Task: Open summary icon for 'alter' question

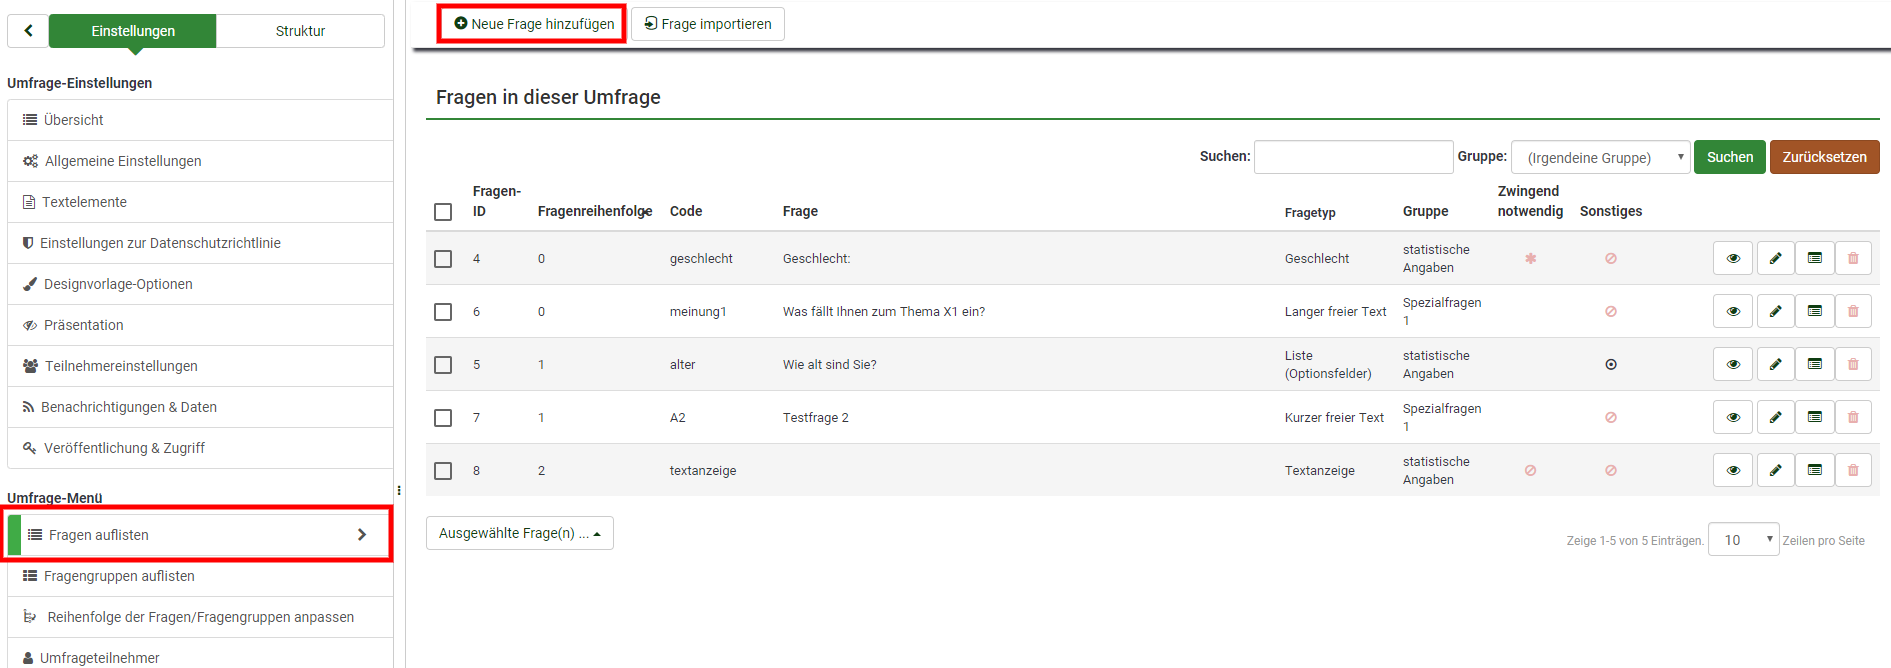Action: (1814, 364)
